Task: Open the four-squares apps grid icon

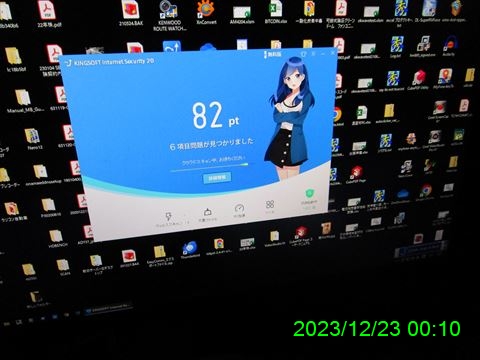Action: coord(270,204)
